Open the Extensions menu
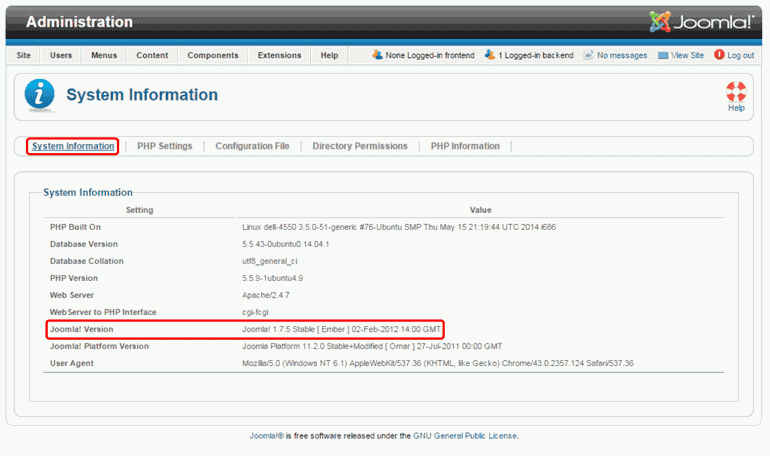This screenshot has width=770, height=456. point(279,55)
